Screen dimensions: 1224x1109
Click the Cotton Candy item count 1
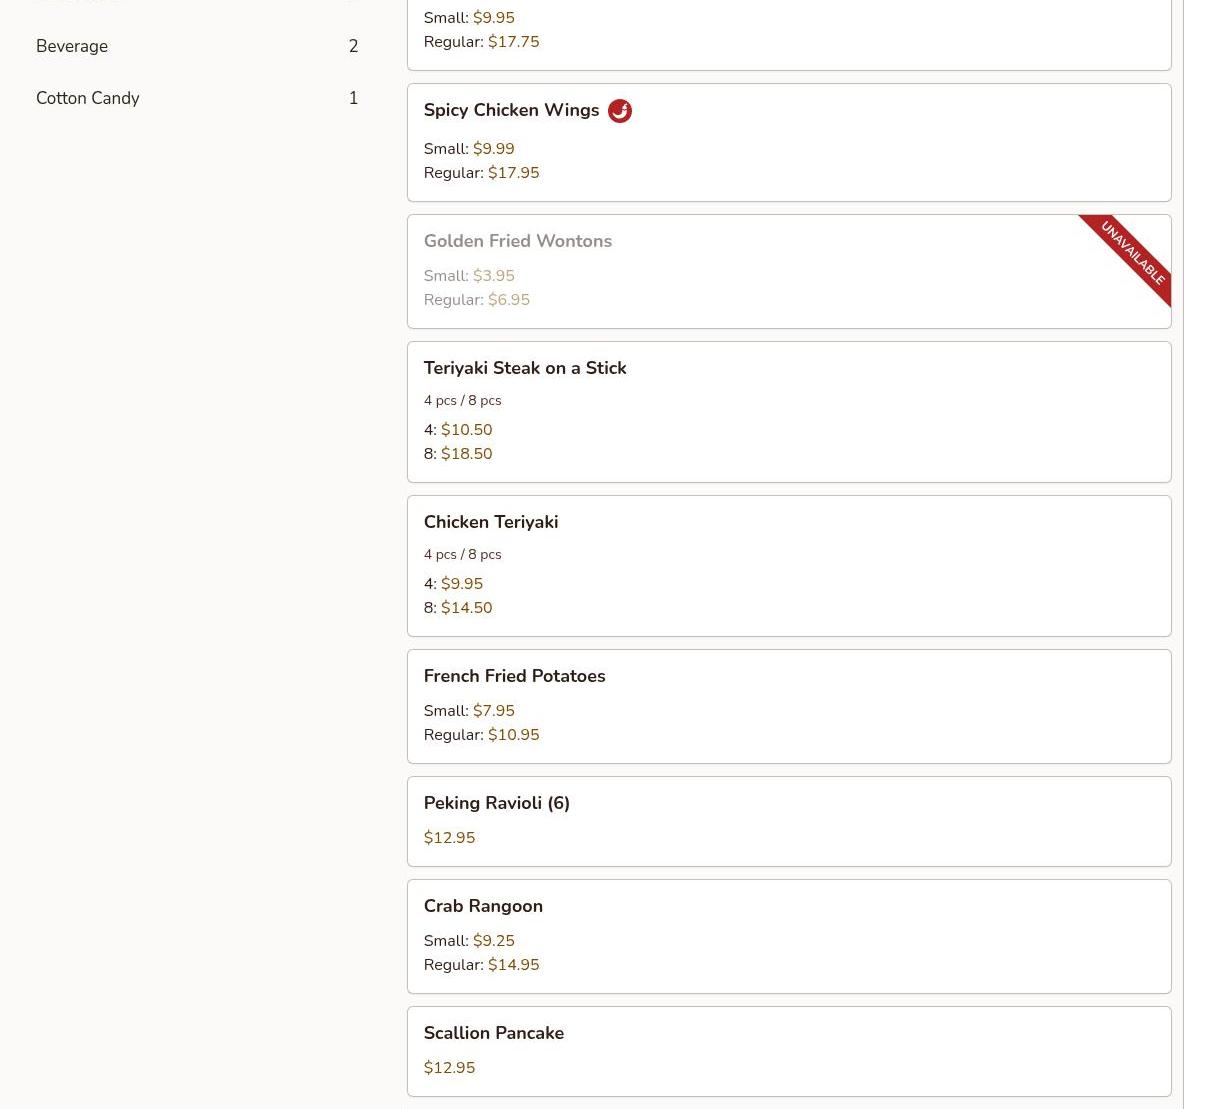(353, 98)
